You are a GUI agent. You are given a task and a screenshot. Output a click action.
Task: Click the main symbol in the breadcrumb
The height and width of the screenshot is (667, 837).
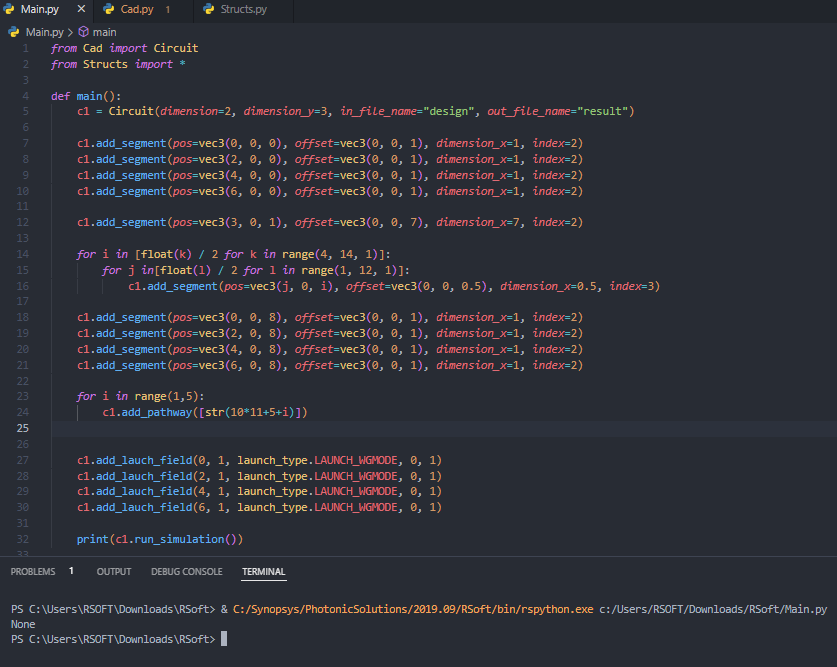point(105,32)
